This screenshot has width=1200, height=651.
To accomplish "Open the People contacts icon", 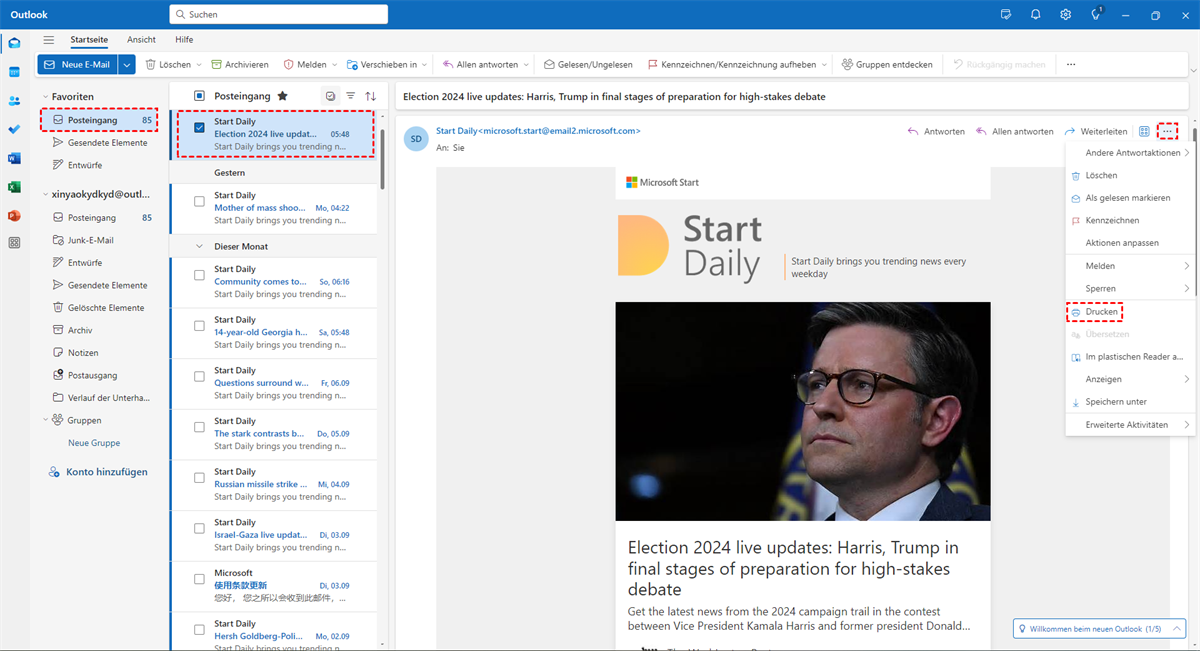I will pos(14,101).
